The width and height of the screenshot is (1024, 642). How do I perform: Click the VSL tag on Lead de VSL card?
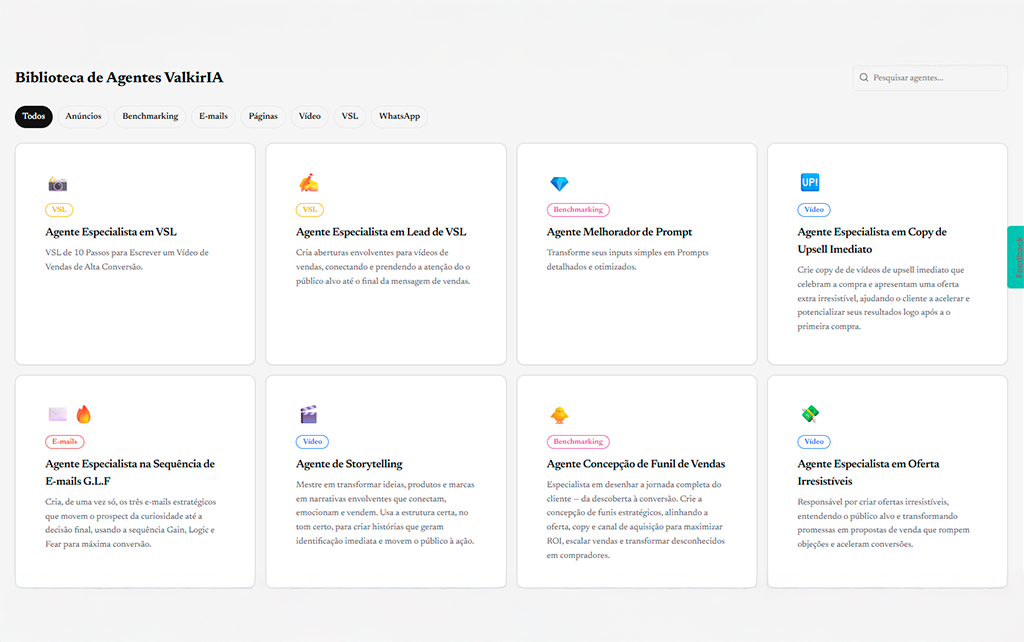click(x=310, y=210)
